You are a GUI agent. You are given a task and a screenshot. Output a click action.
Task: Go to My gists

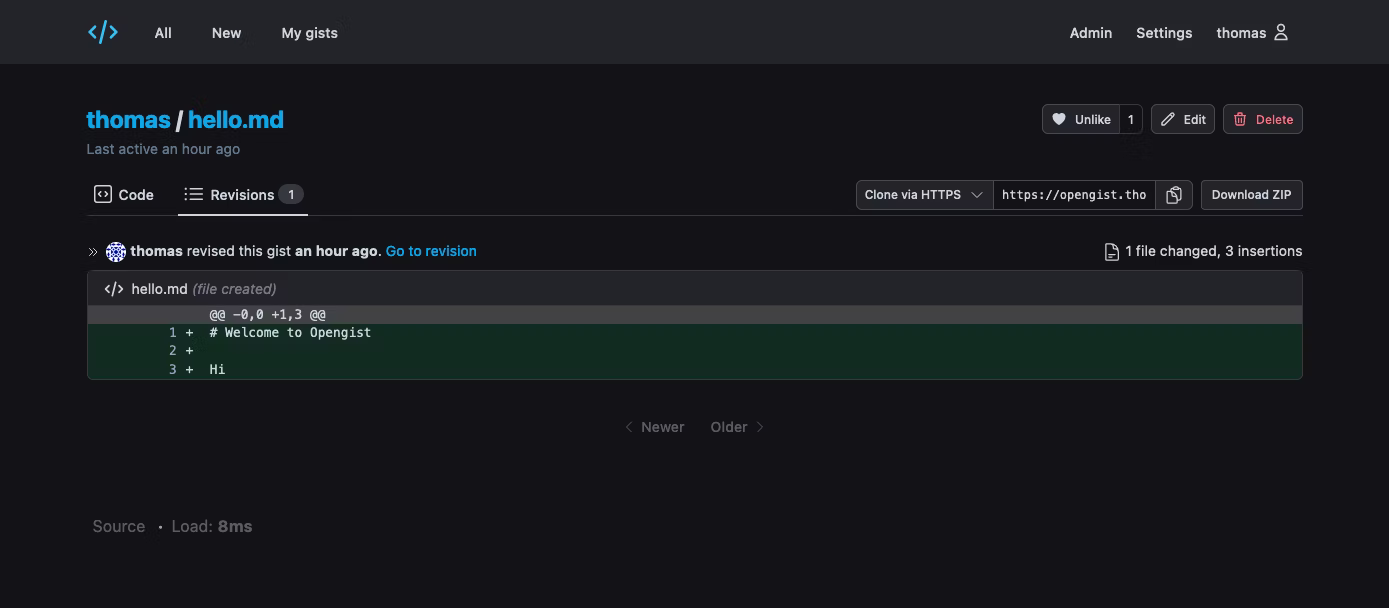click(x=309, y=33)
